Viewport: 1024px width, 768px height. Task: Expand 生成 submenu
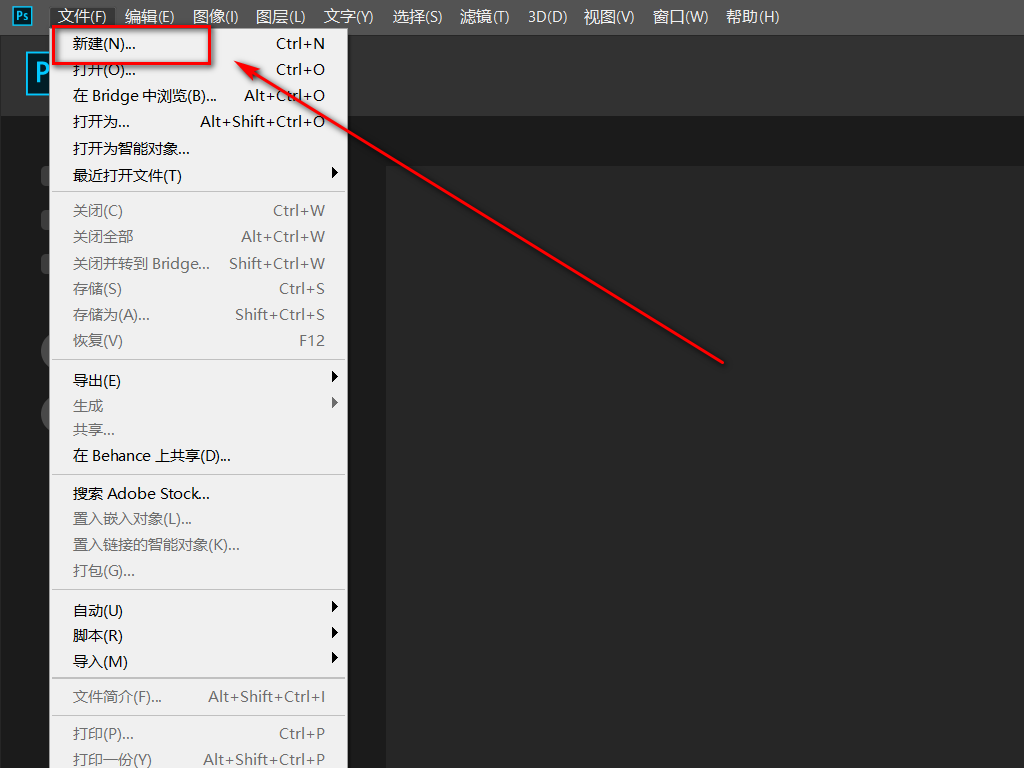199,406
